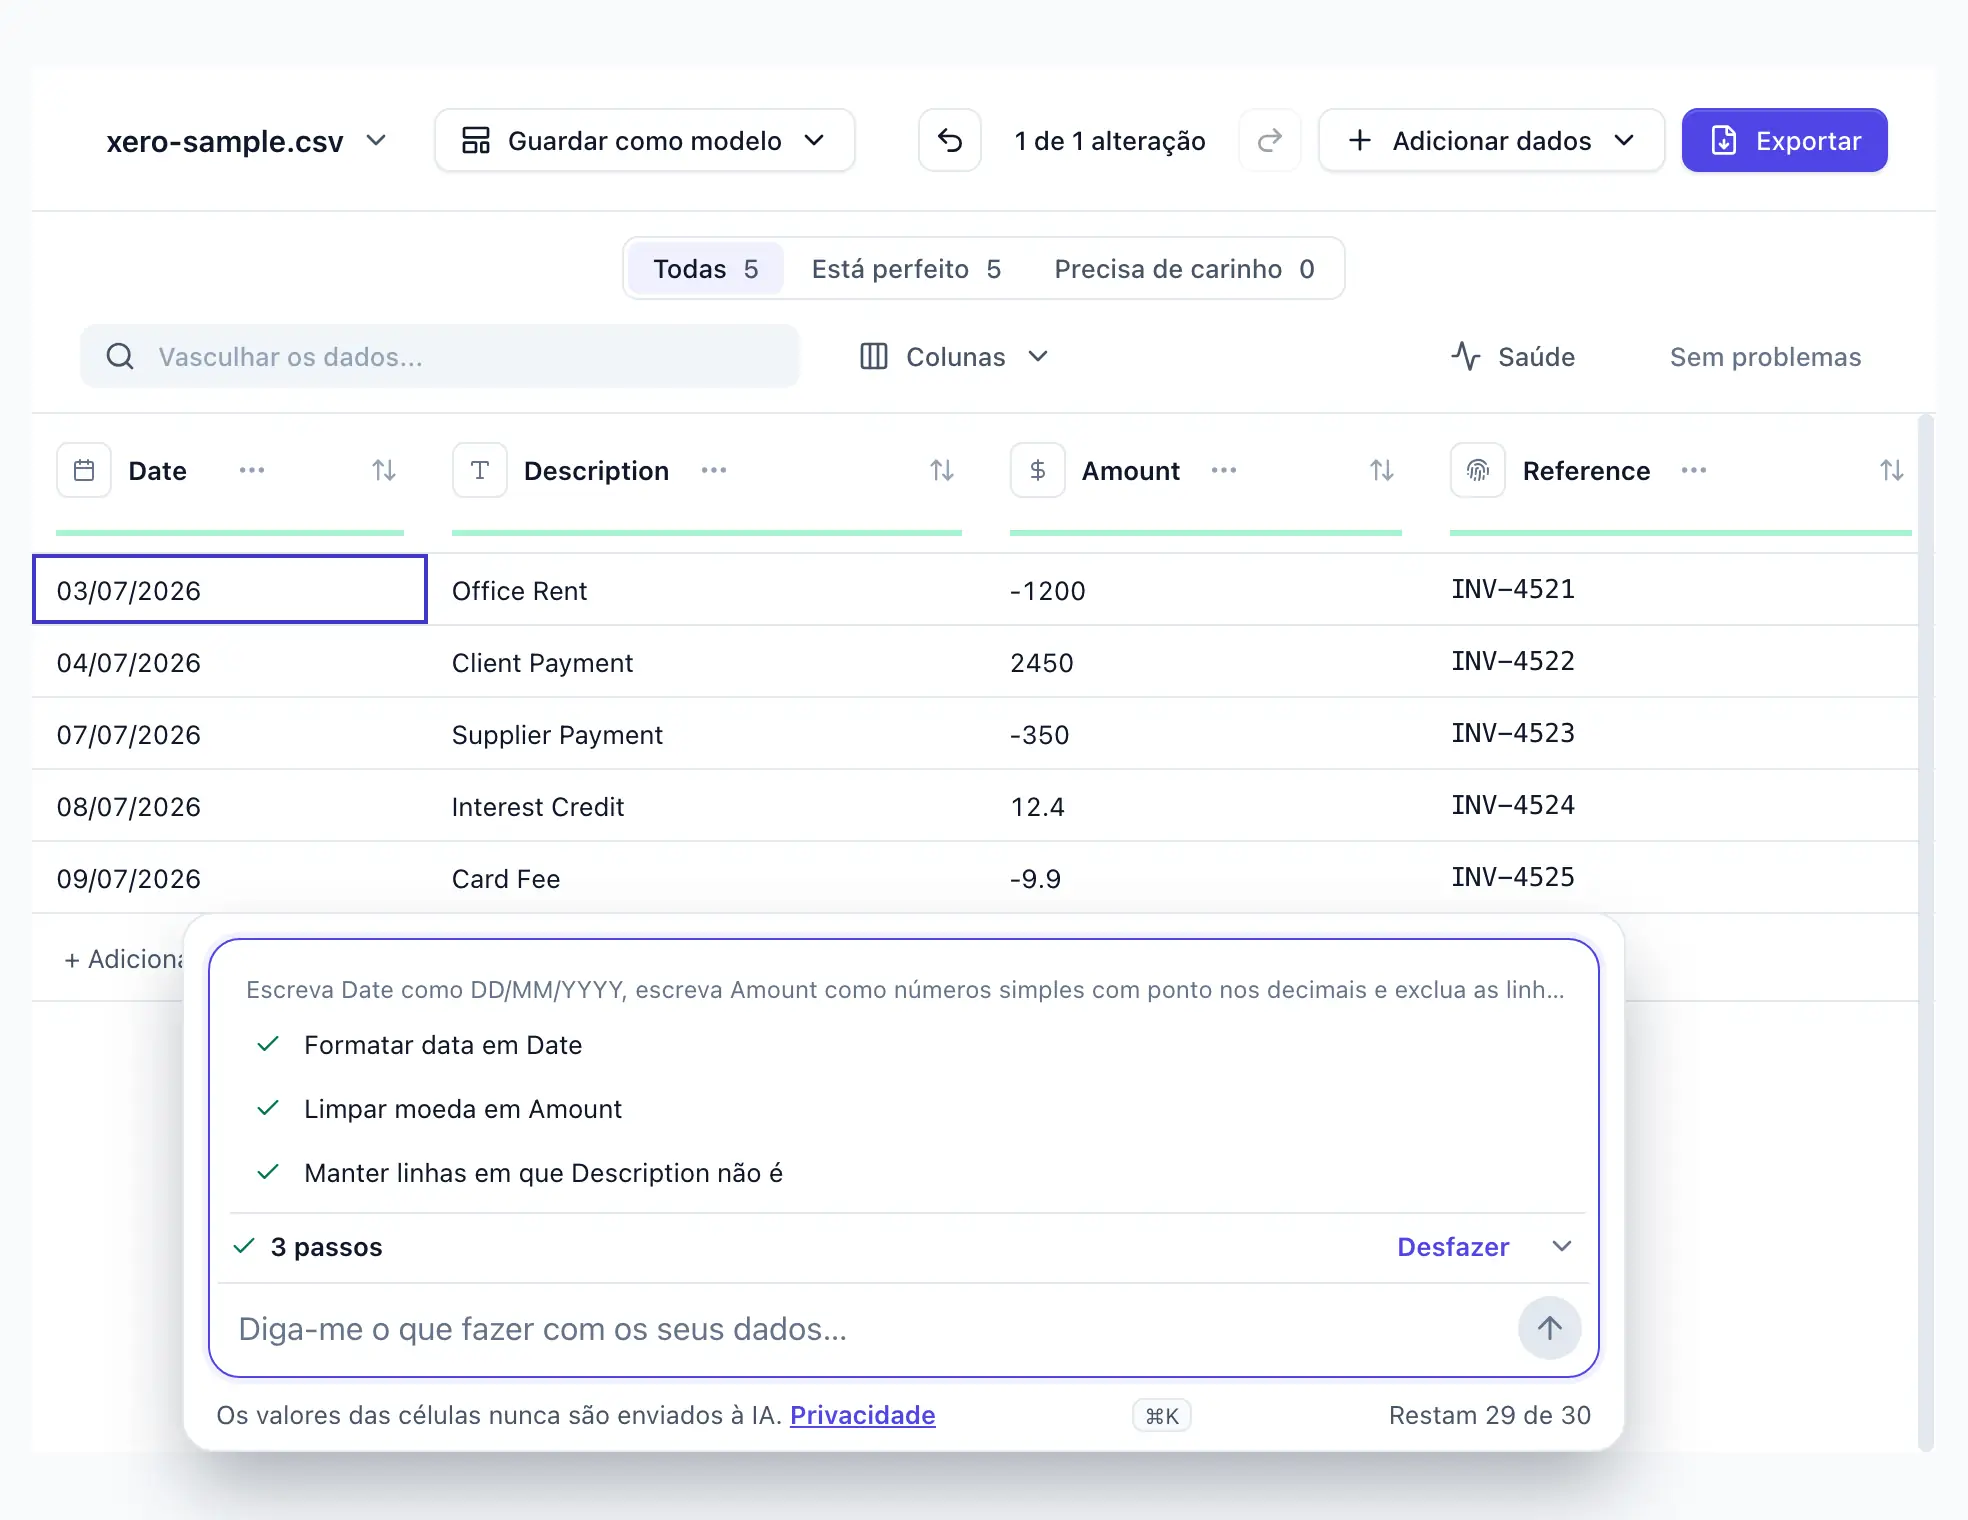Open the Privacidade link
This screenshot has height=1520, width=1968.
(863, 1415)
